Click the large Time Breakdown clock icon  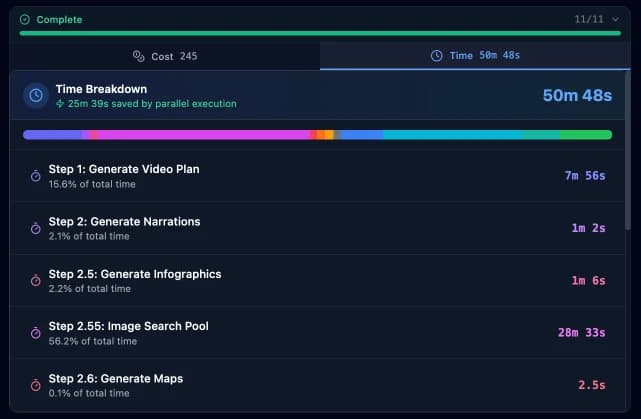pos(36,95)
